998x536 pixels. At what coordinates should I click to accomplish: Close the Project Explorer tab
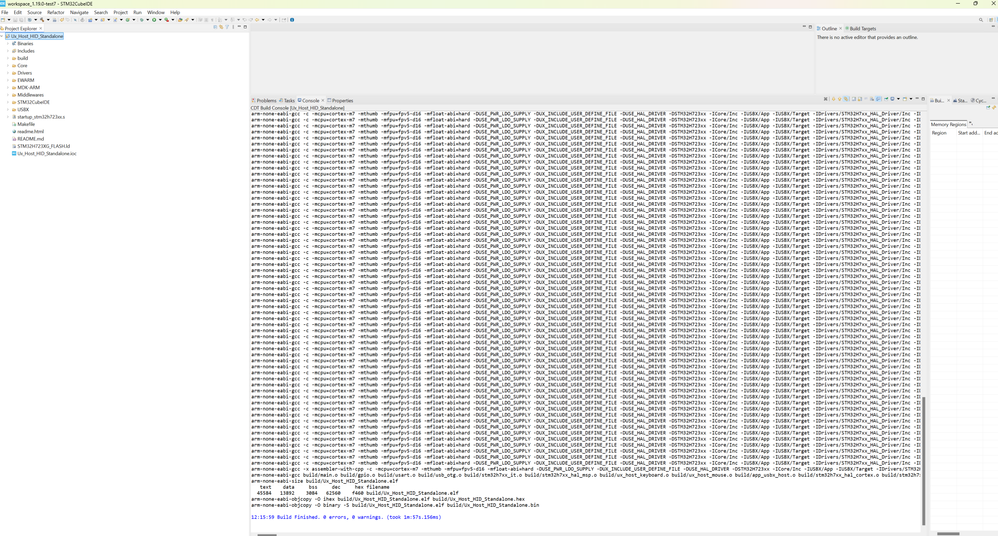[41, 29]
